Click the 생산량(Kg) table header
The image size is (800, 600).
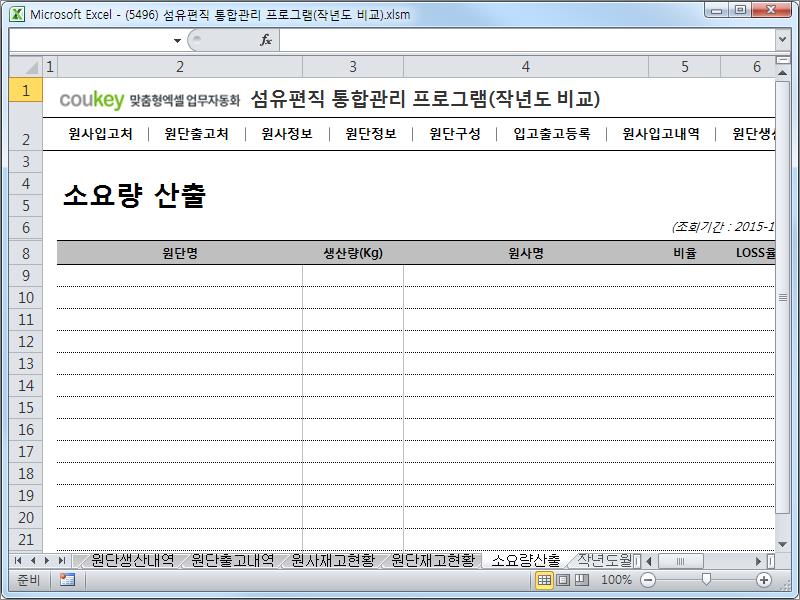tap(353, 253)
